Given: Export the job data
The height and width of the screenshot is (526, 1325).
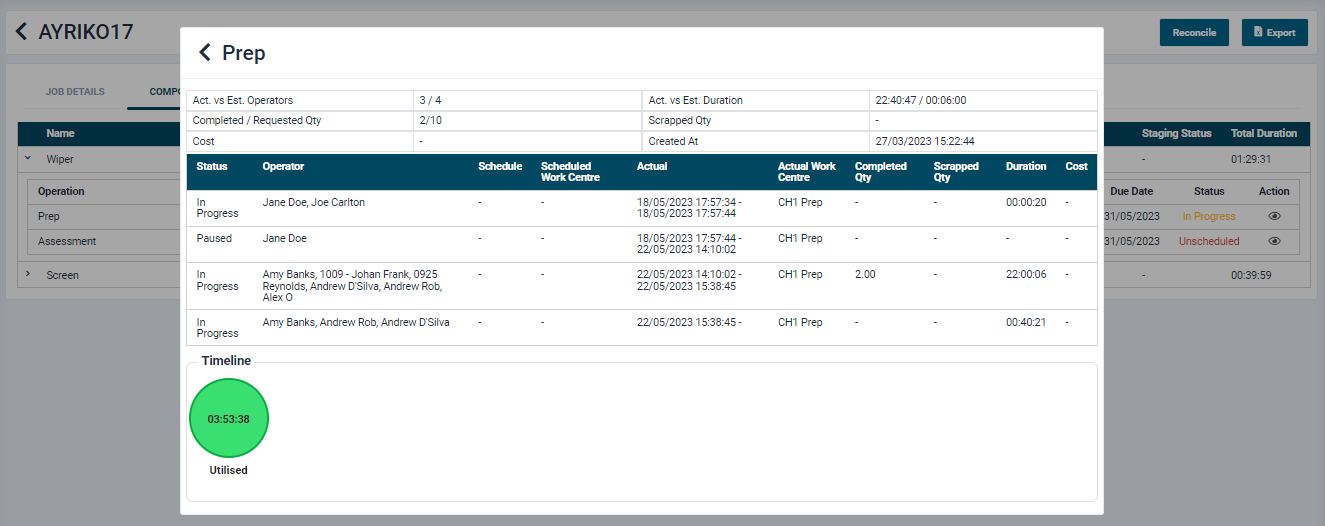Looking at the screenshot, I should (1274, 33).
